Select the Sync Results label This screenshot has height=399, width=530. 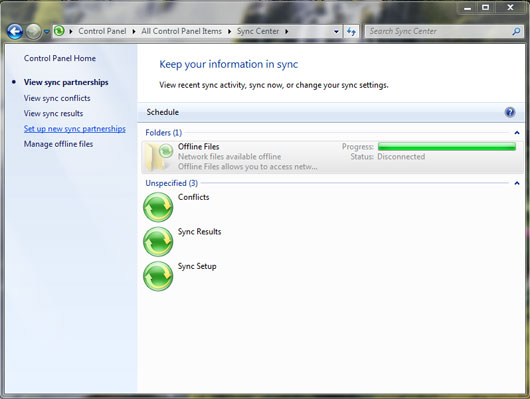coord(199,232)
